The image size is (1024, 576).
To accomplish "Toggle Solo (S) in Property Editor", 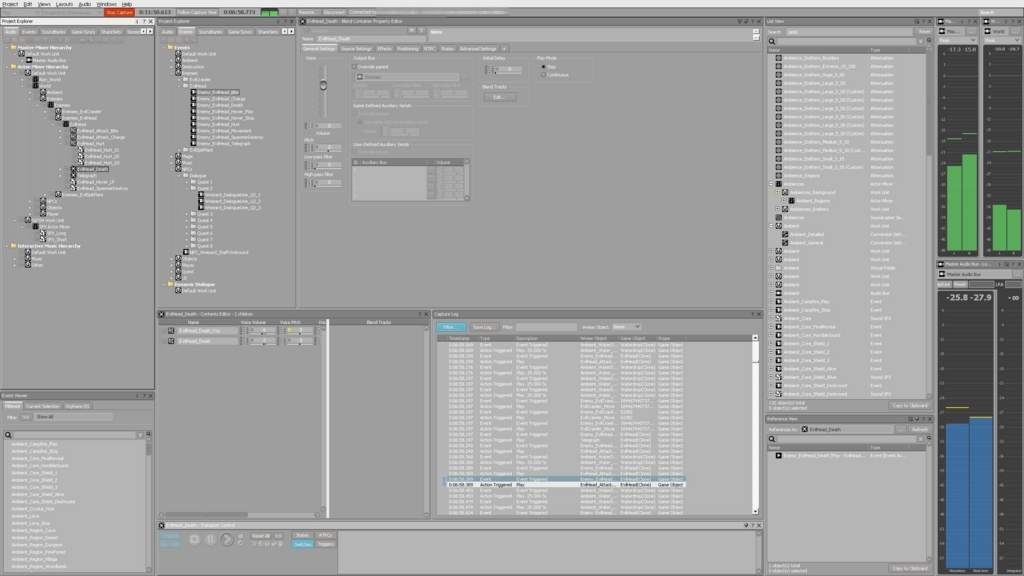I will coord(421,30).
